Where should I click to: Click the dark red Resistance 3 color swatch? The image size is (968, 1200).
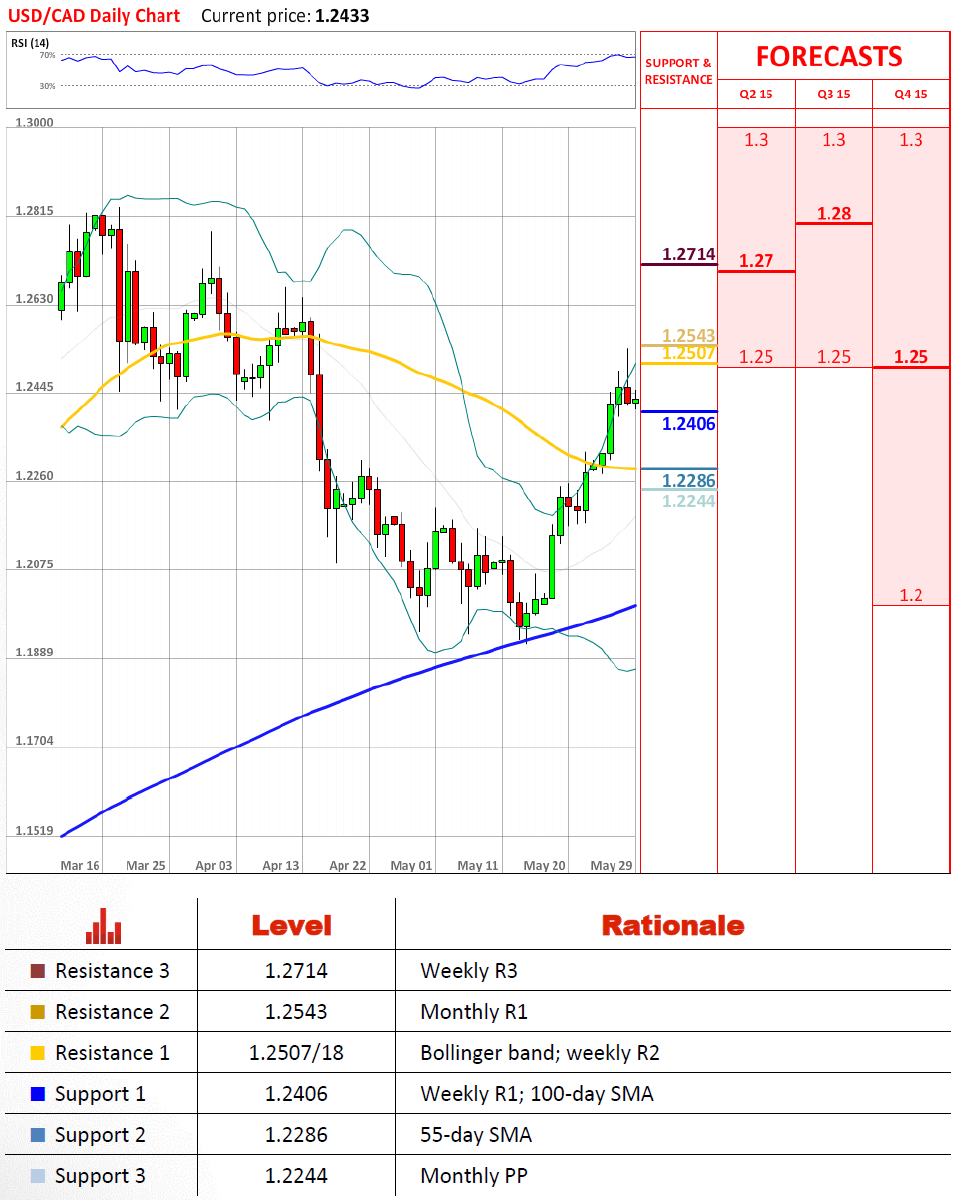point(38,971)
